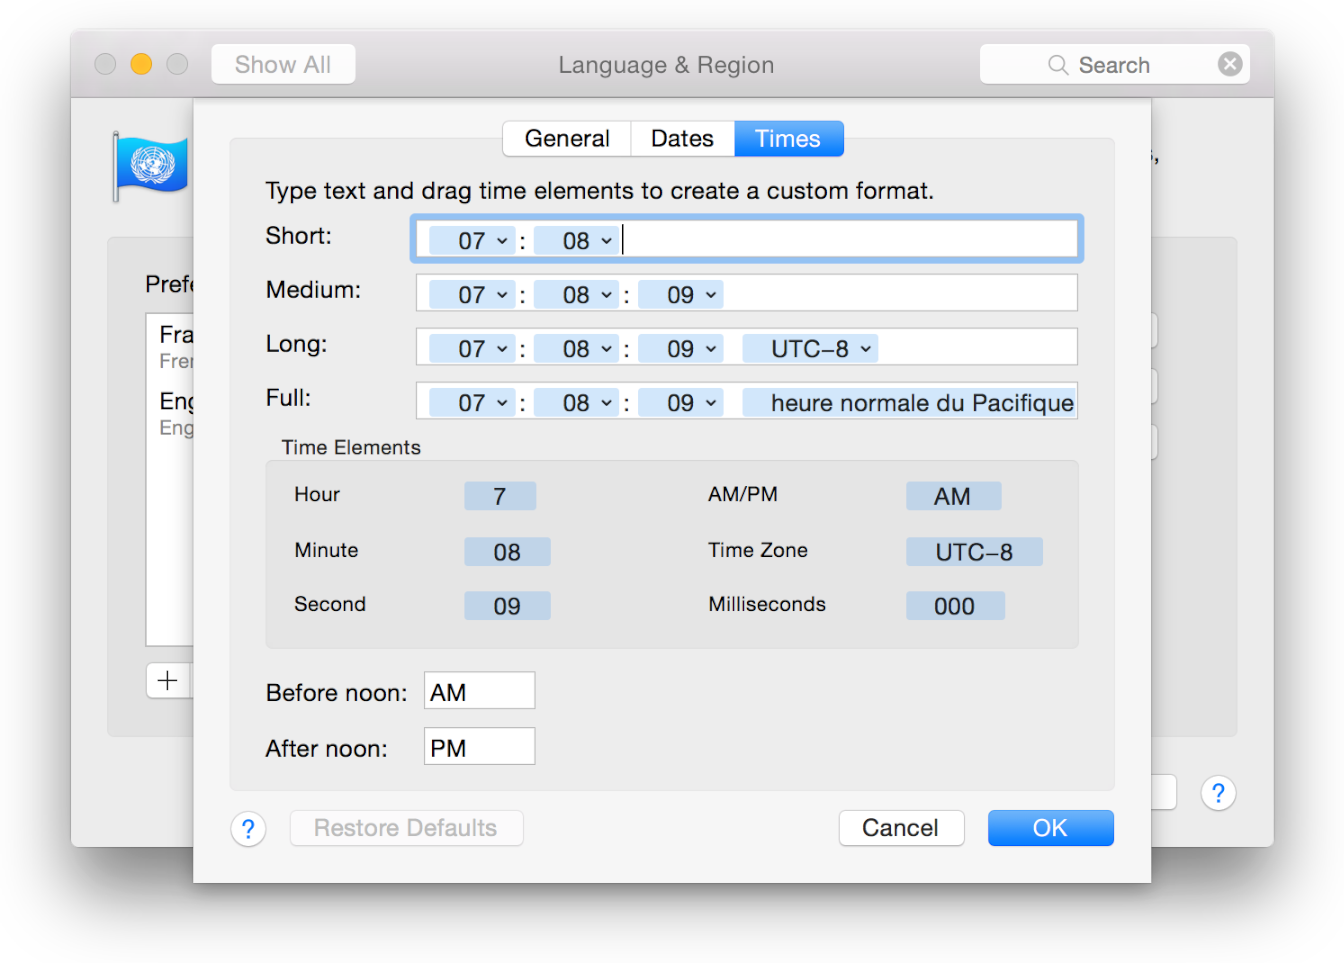1344x963 pixels.
Task: Click the AM/PM element
Action: 953,495
